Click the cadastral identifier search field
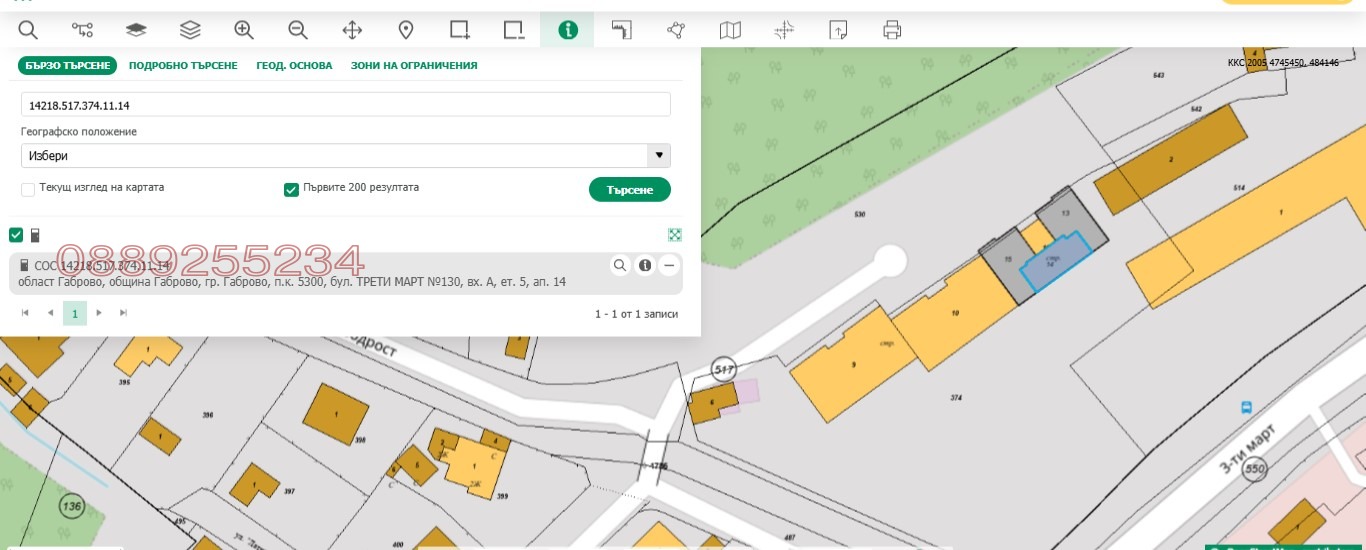Image resolution: width=1366 pixels, height=550 pixels. coord(345,105)
